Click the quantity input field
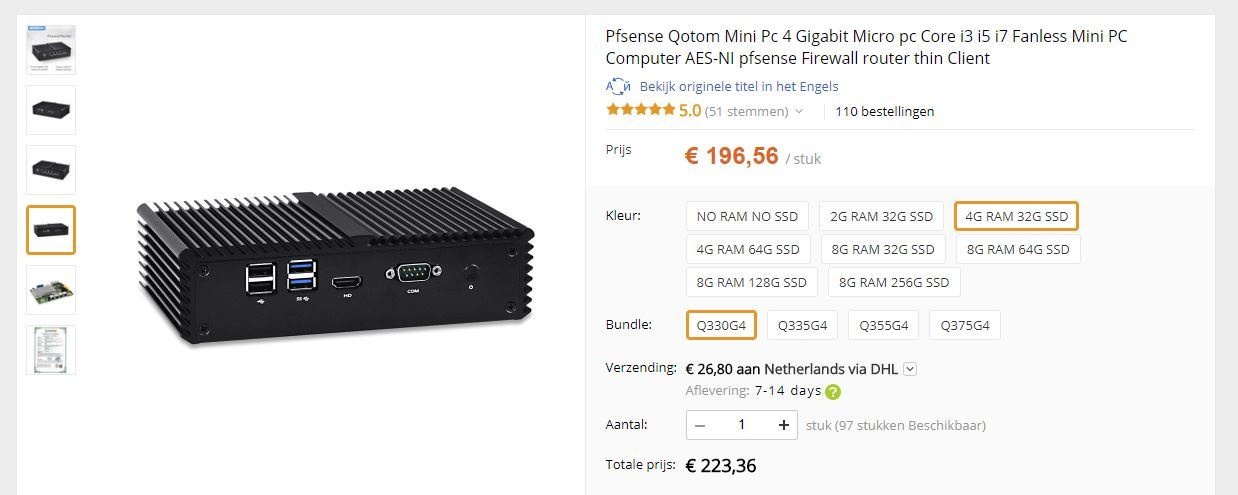The image size is (1238, 495). coord(741,425)
